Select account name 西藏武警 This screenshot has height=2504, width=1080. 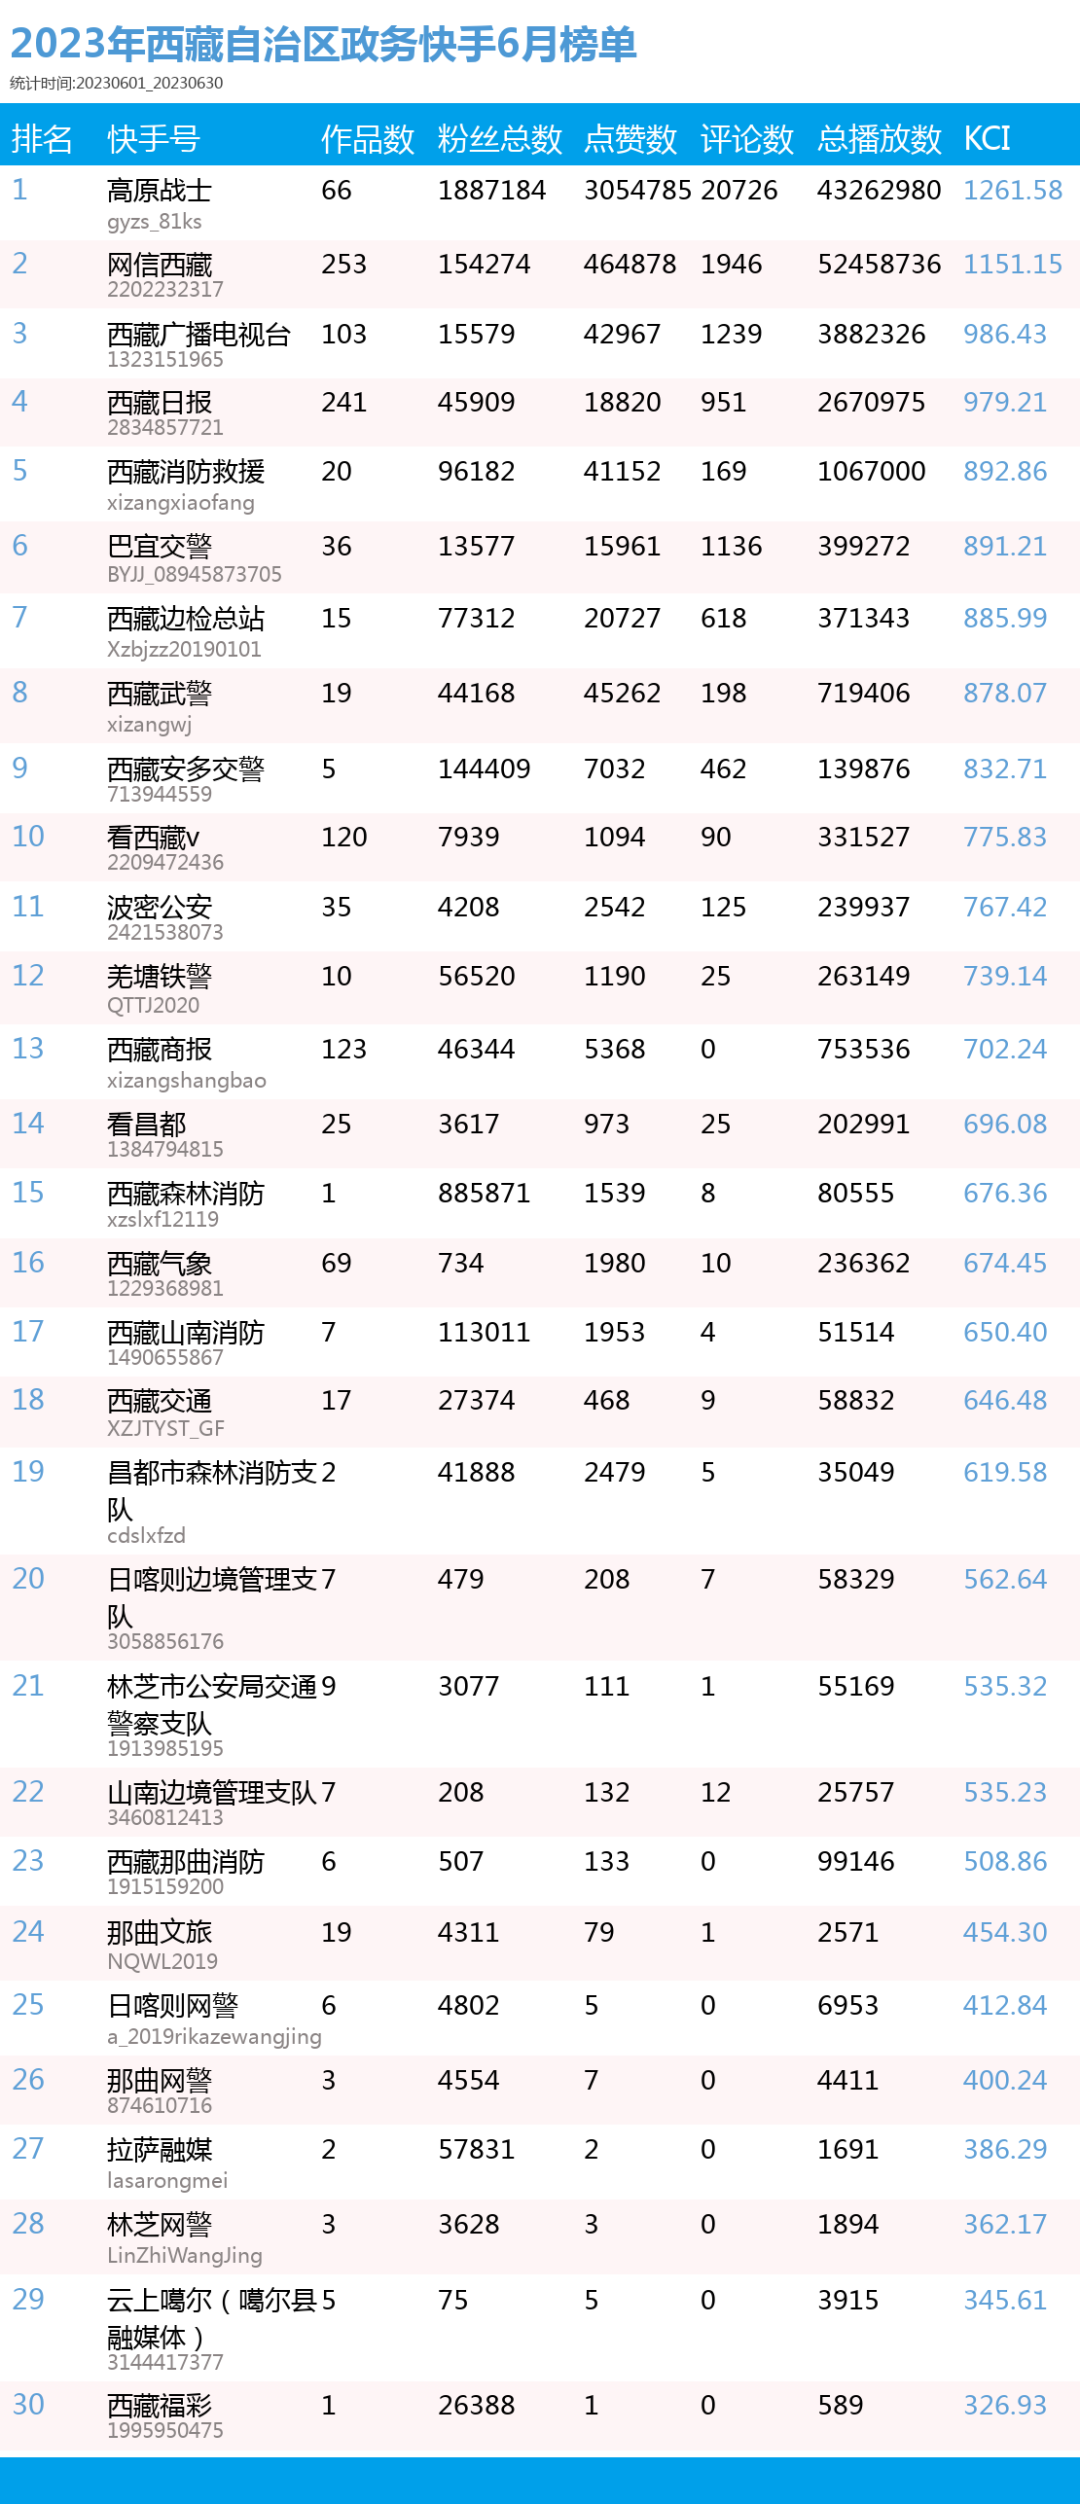(159, 693)
